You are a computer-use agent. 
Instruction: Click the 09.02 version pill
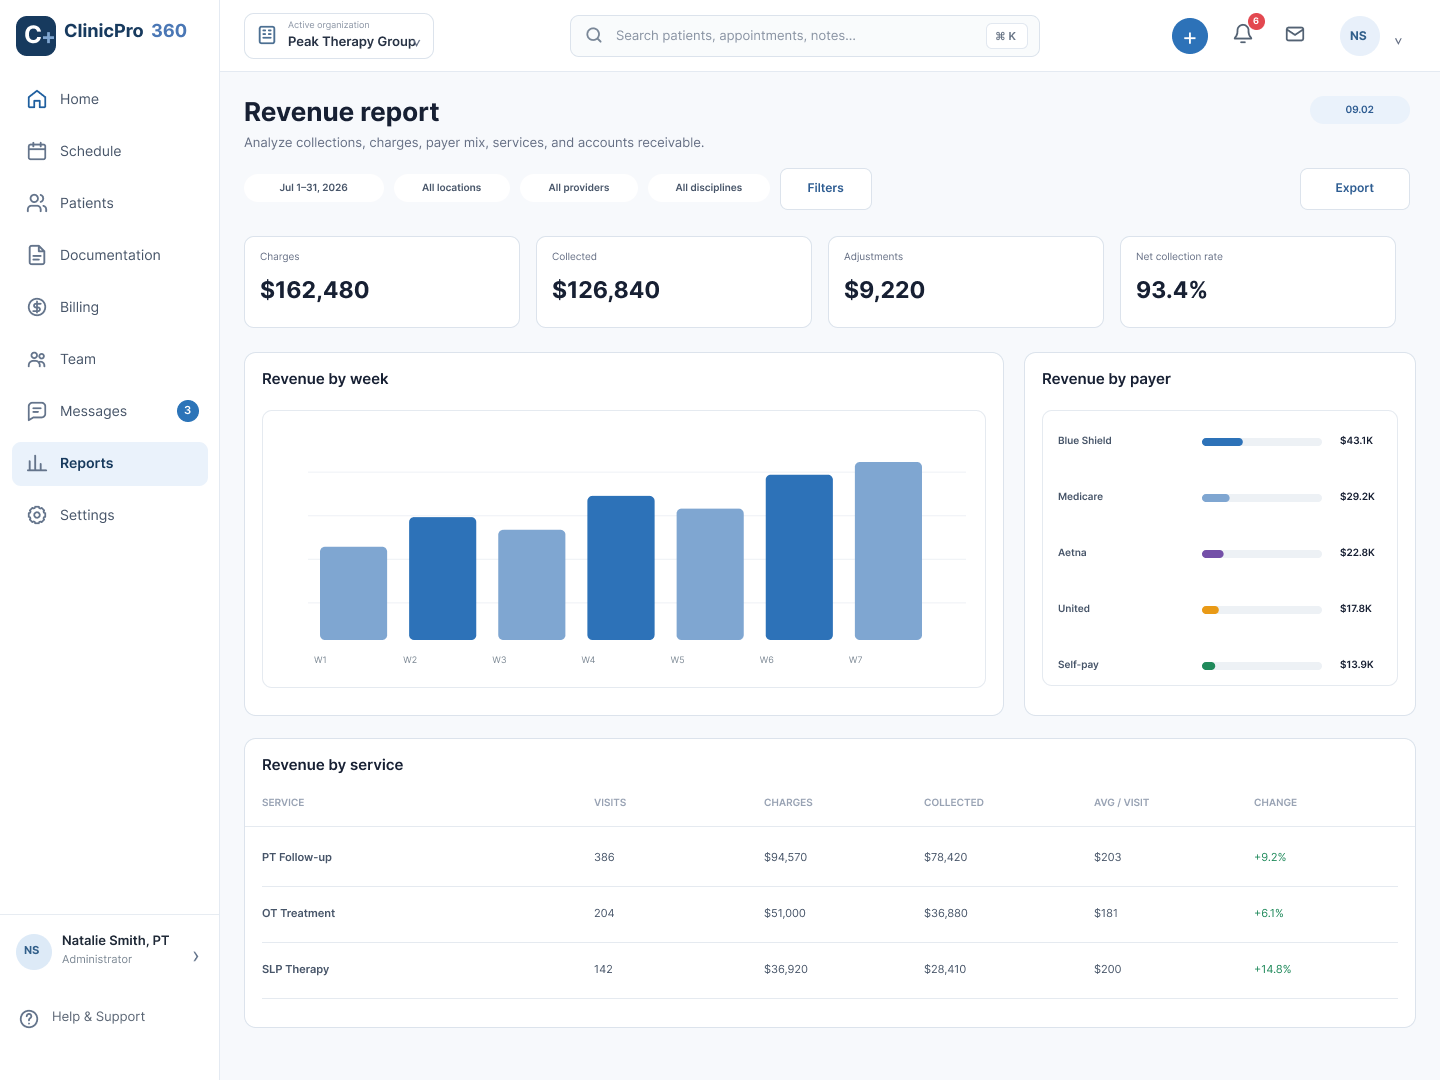[x=1360, y=110]
